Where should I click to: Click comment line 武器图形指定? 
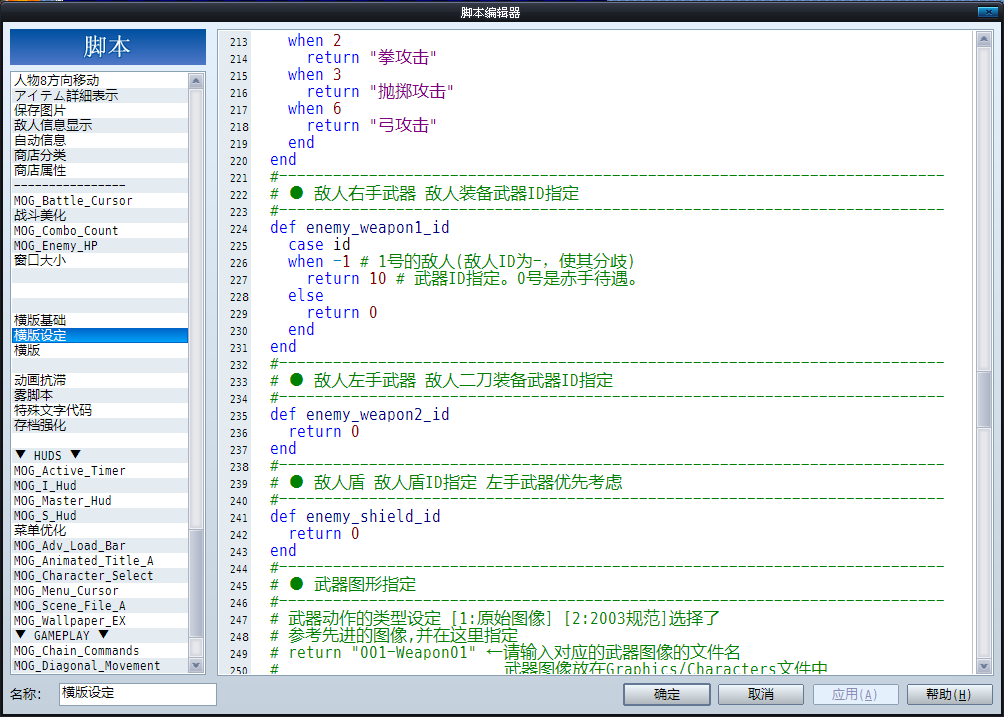343,584
